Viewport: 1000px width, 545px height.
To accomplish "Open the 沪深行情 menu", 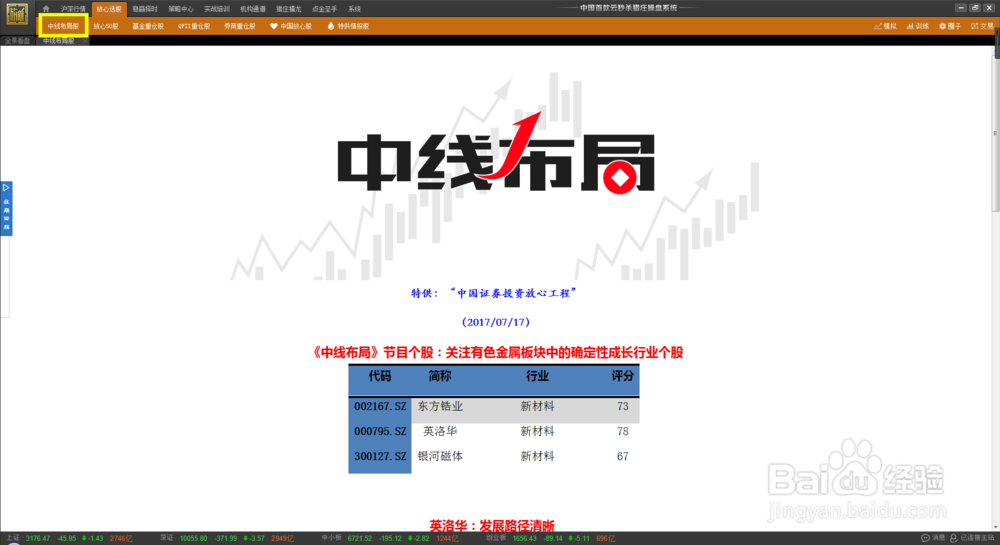I will 73,9.
